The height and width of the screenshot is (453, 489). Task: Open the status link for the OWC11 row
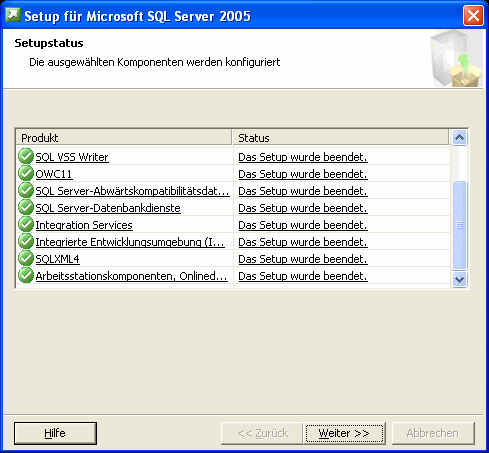click(303, 174)
